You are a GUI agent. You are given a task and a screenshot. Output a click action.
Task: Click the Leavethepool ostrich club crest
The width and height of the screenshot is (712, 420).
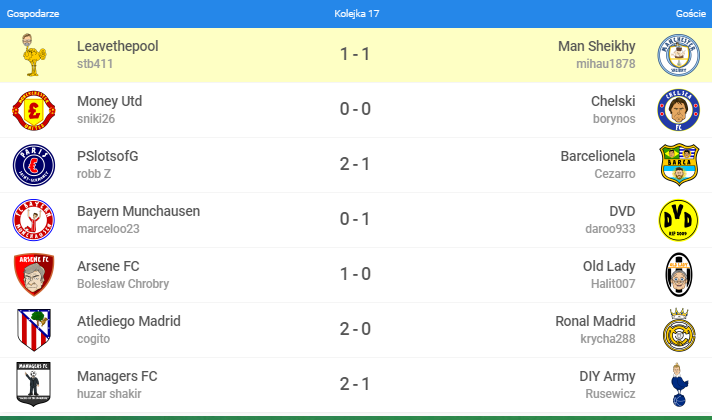34,55
